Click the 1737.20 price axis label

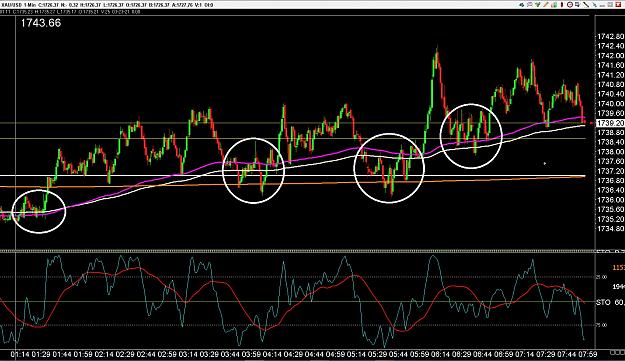[610, 171]
